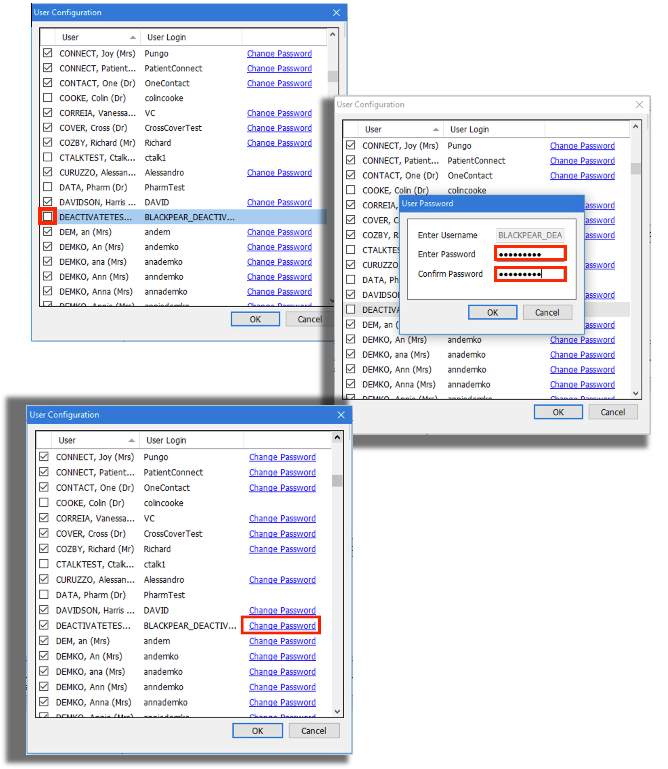Click Change Password for Pungo in top-left window
The width and height of the screenshot is (668, 769).
pyautogui.click(x=280, y=53)
